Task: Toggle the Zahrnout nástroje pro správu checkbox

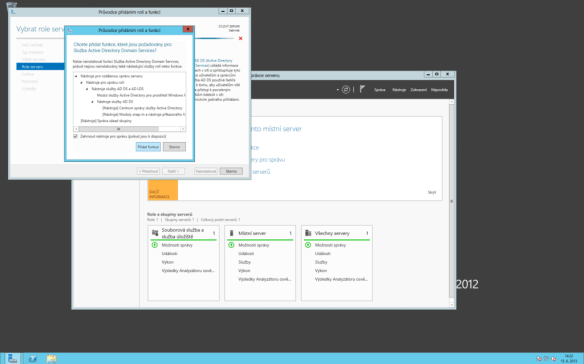Action: [76, 136]
